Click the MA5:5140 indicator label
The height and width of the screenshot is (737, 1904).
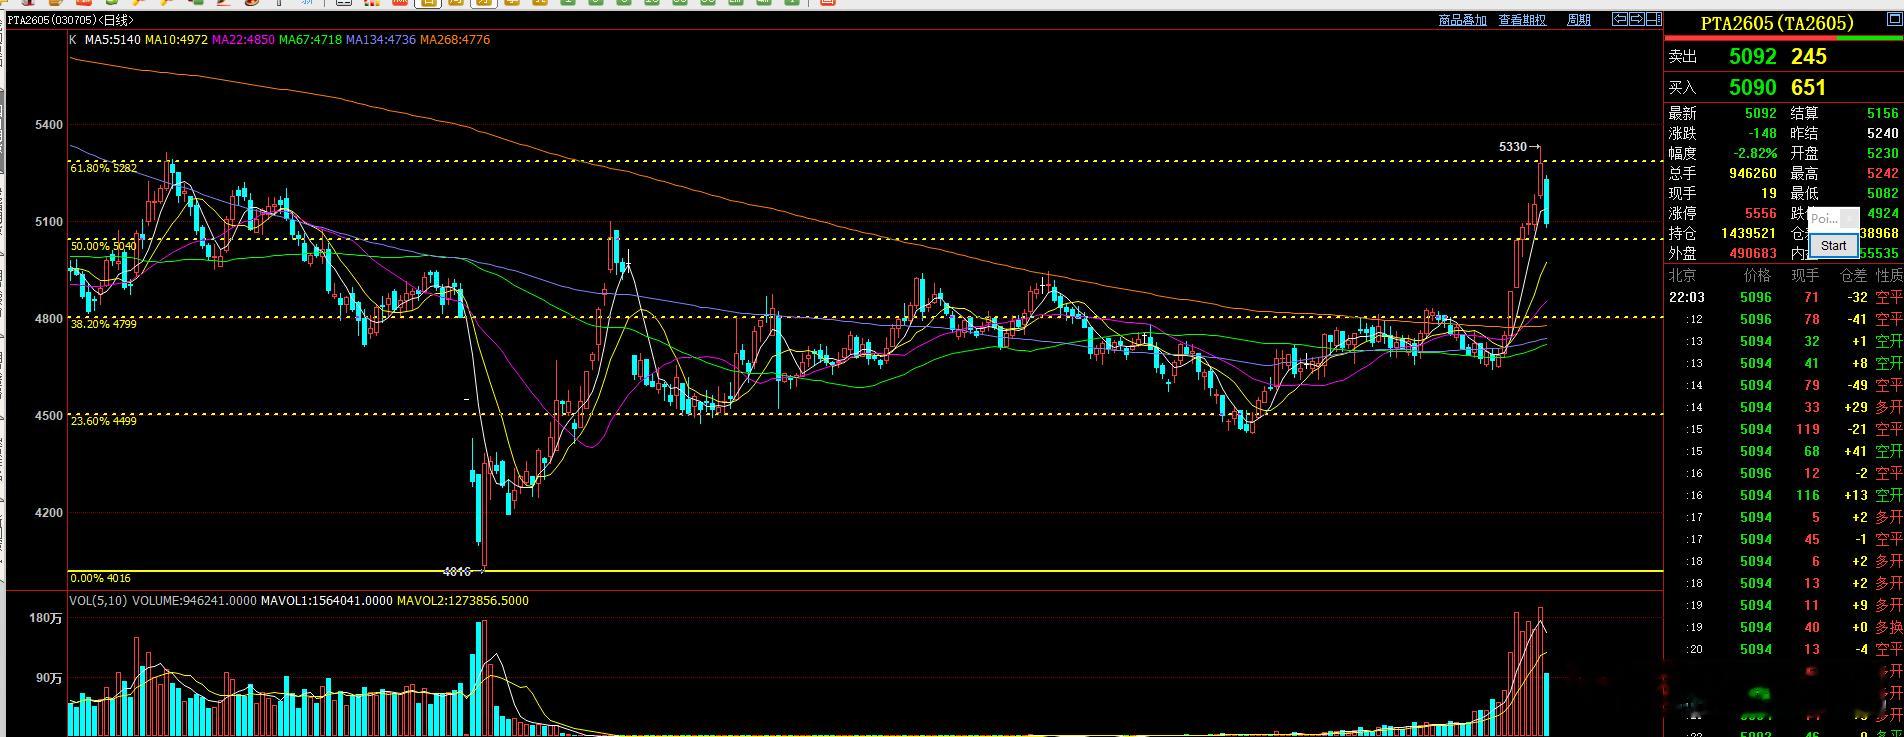click(112, 40)
